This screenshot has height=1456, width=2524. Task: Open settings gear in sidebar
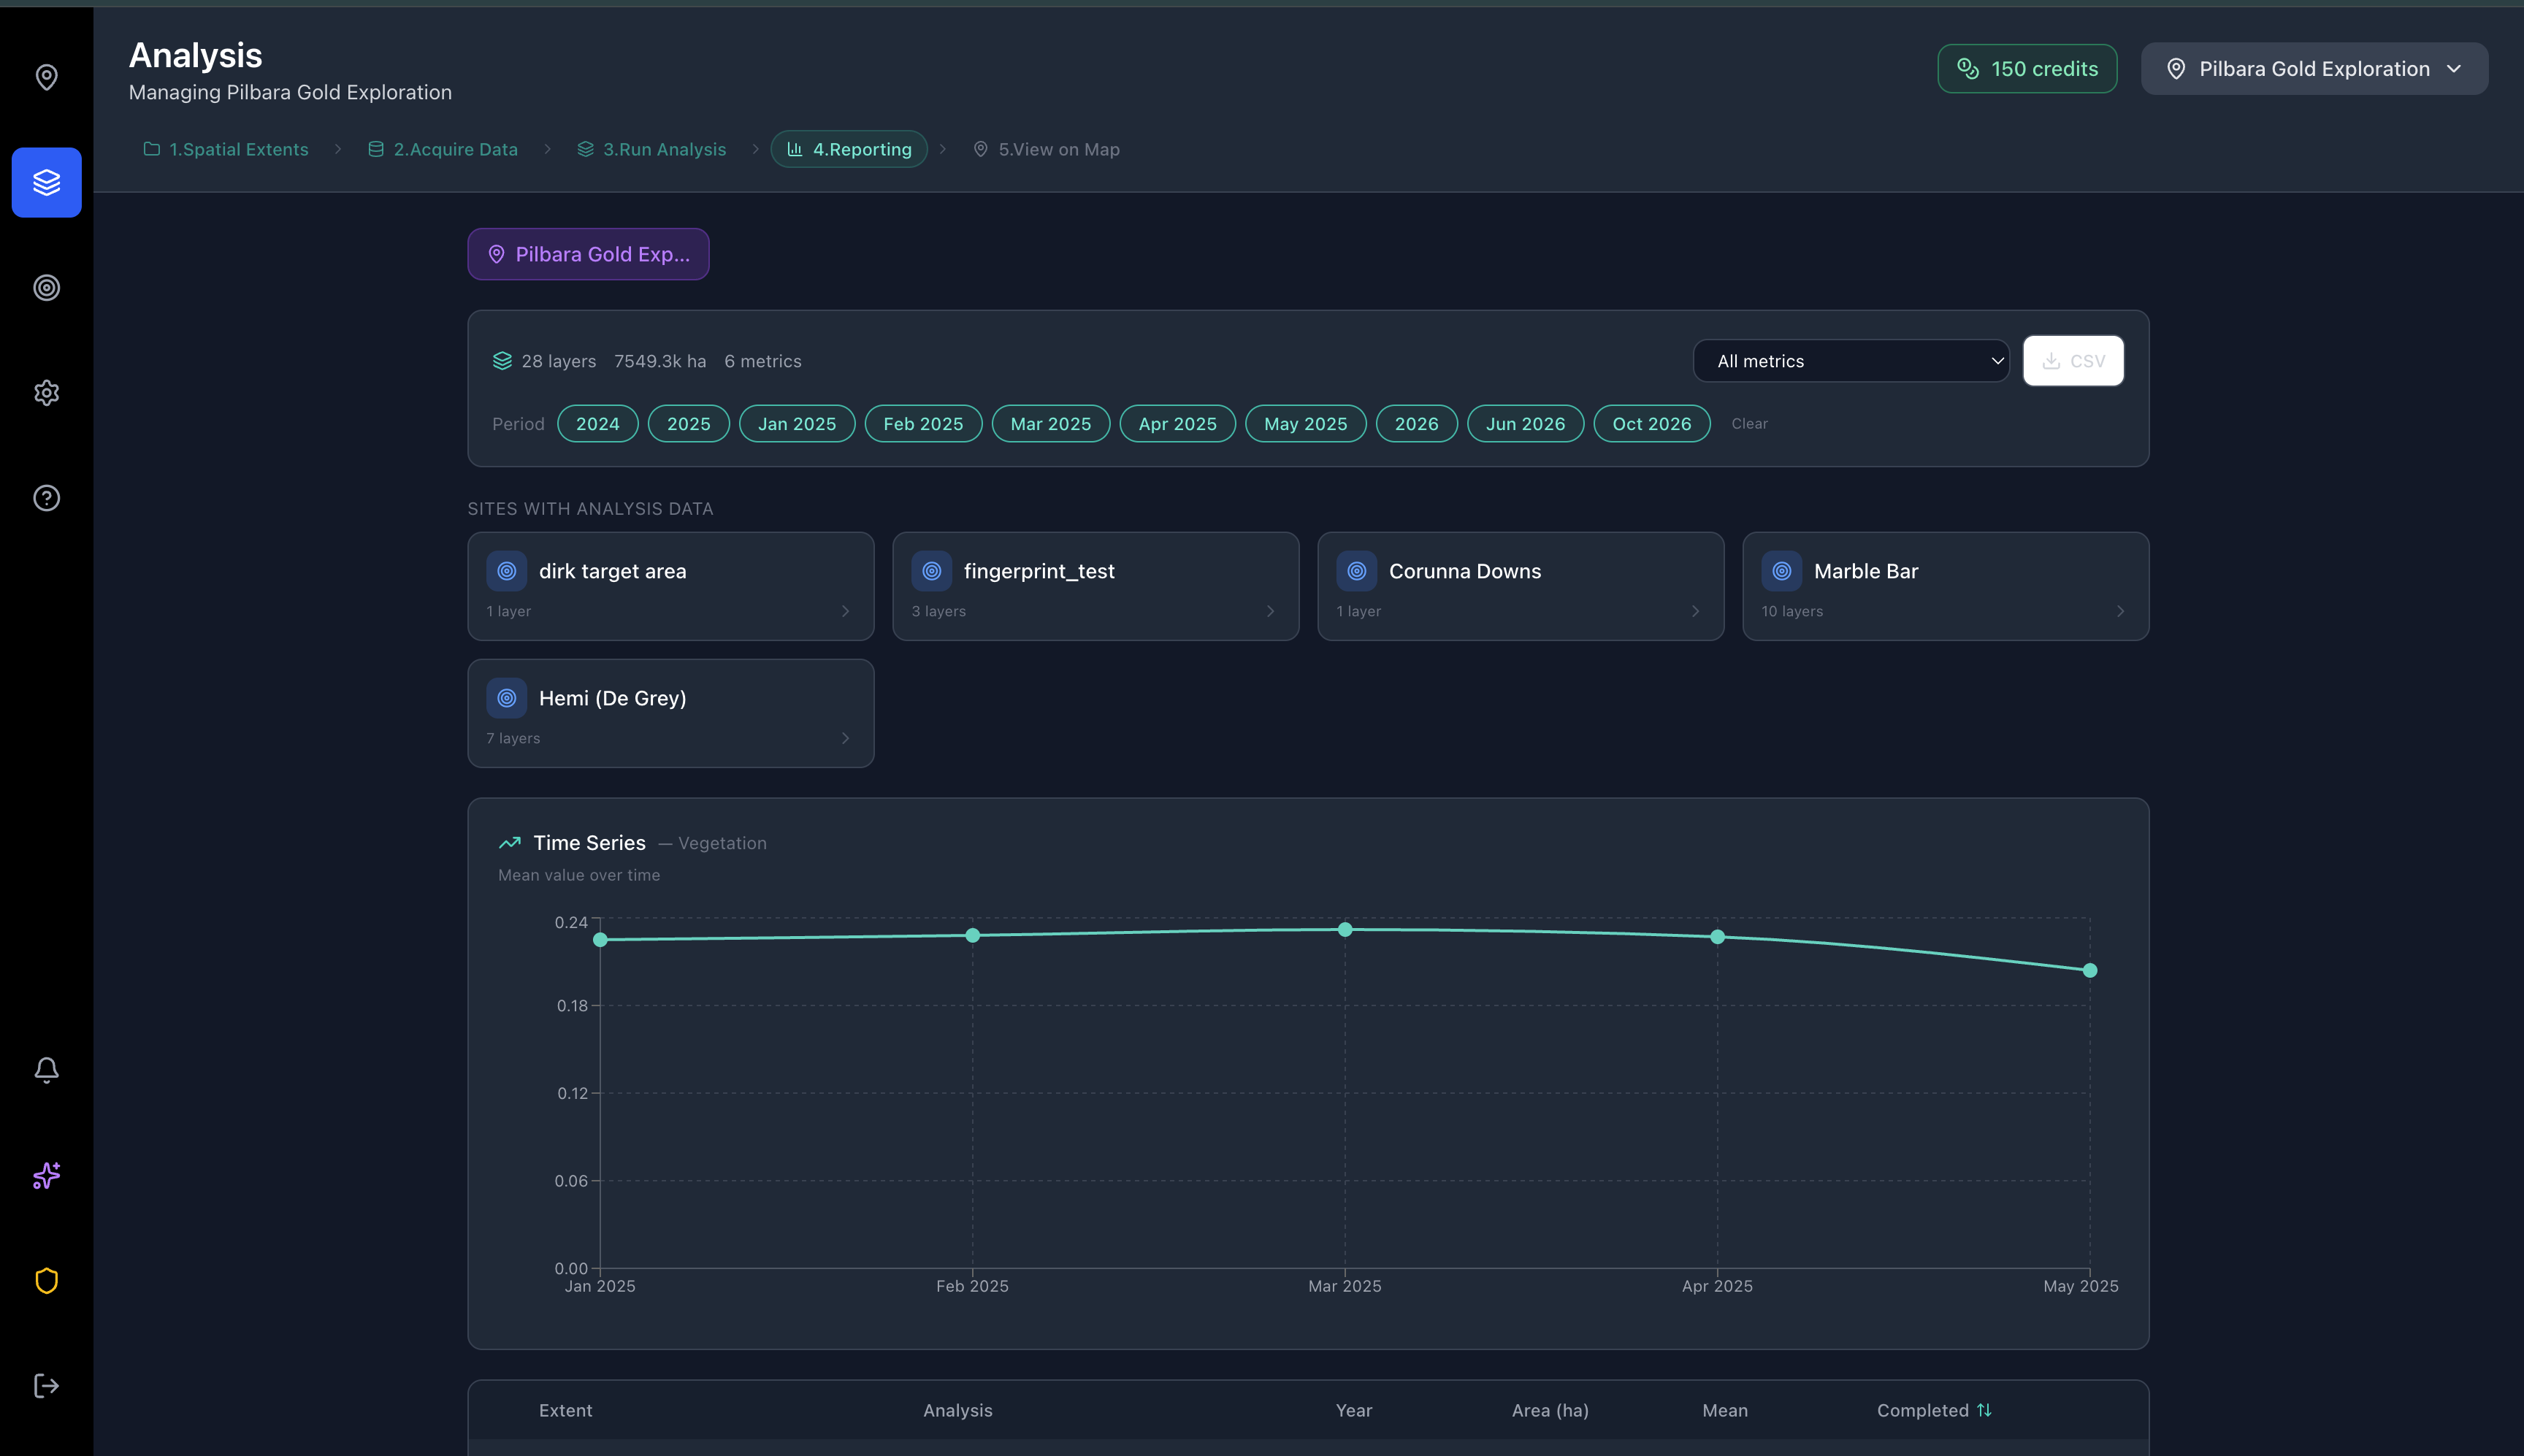click(x=46, y=393)
